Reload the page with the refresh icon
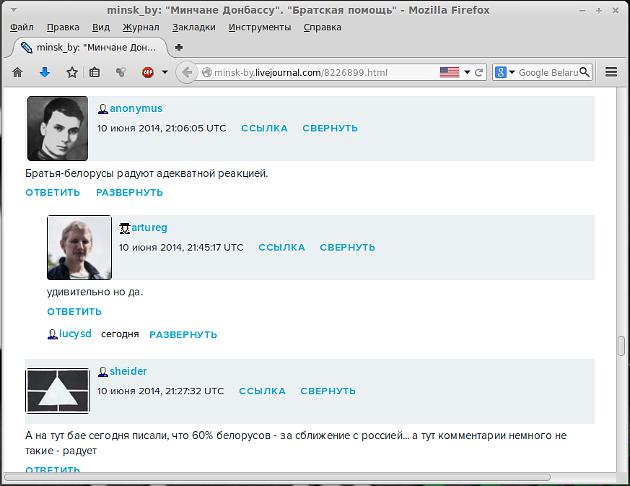This screenshot has height=486, width=630. pyautogui.click(x=479, y=72)
